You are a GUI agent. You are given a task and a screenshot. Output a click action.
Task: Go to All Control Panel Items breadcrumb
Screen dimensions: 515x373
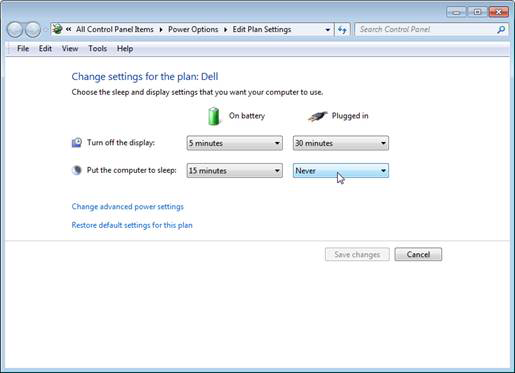(x=115, y=29)
